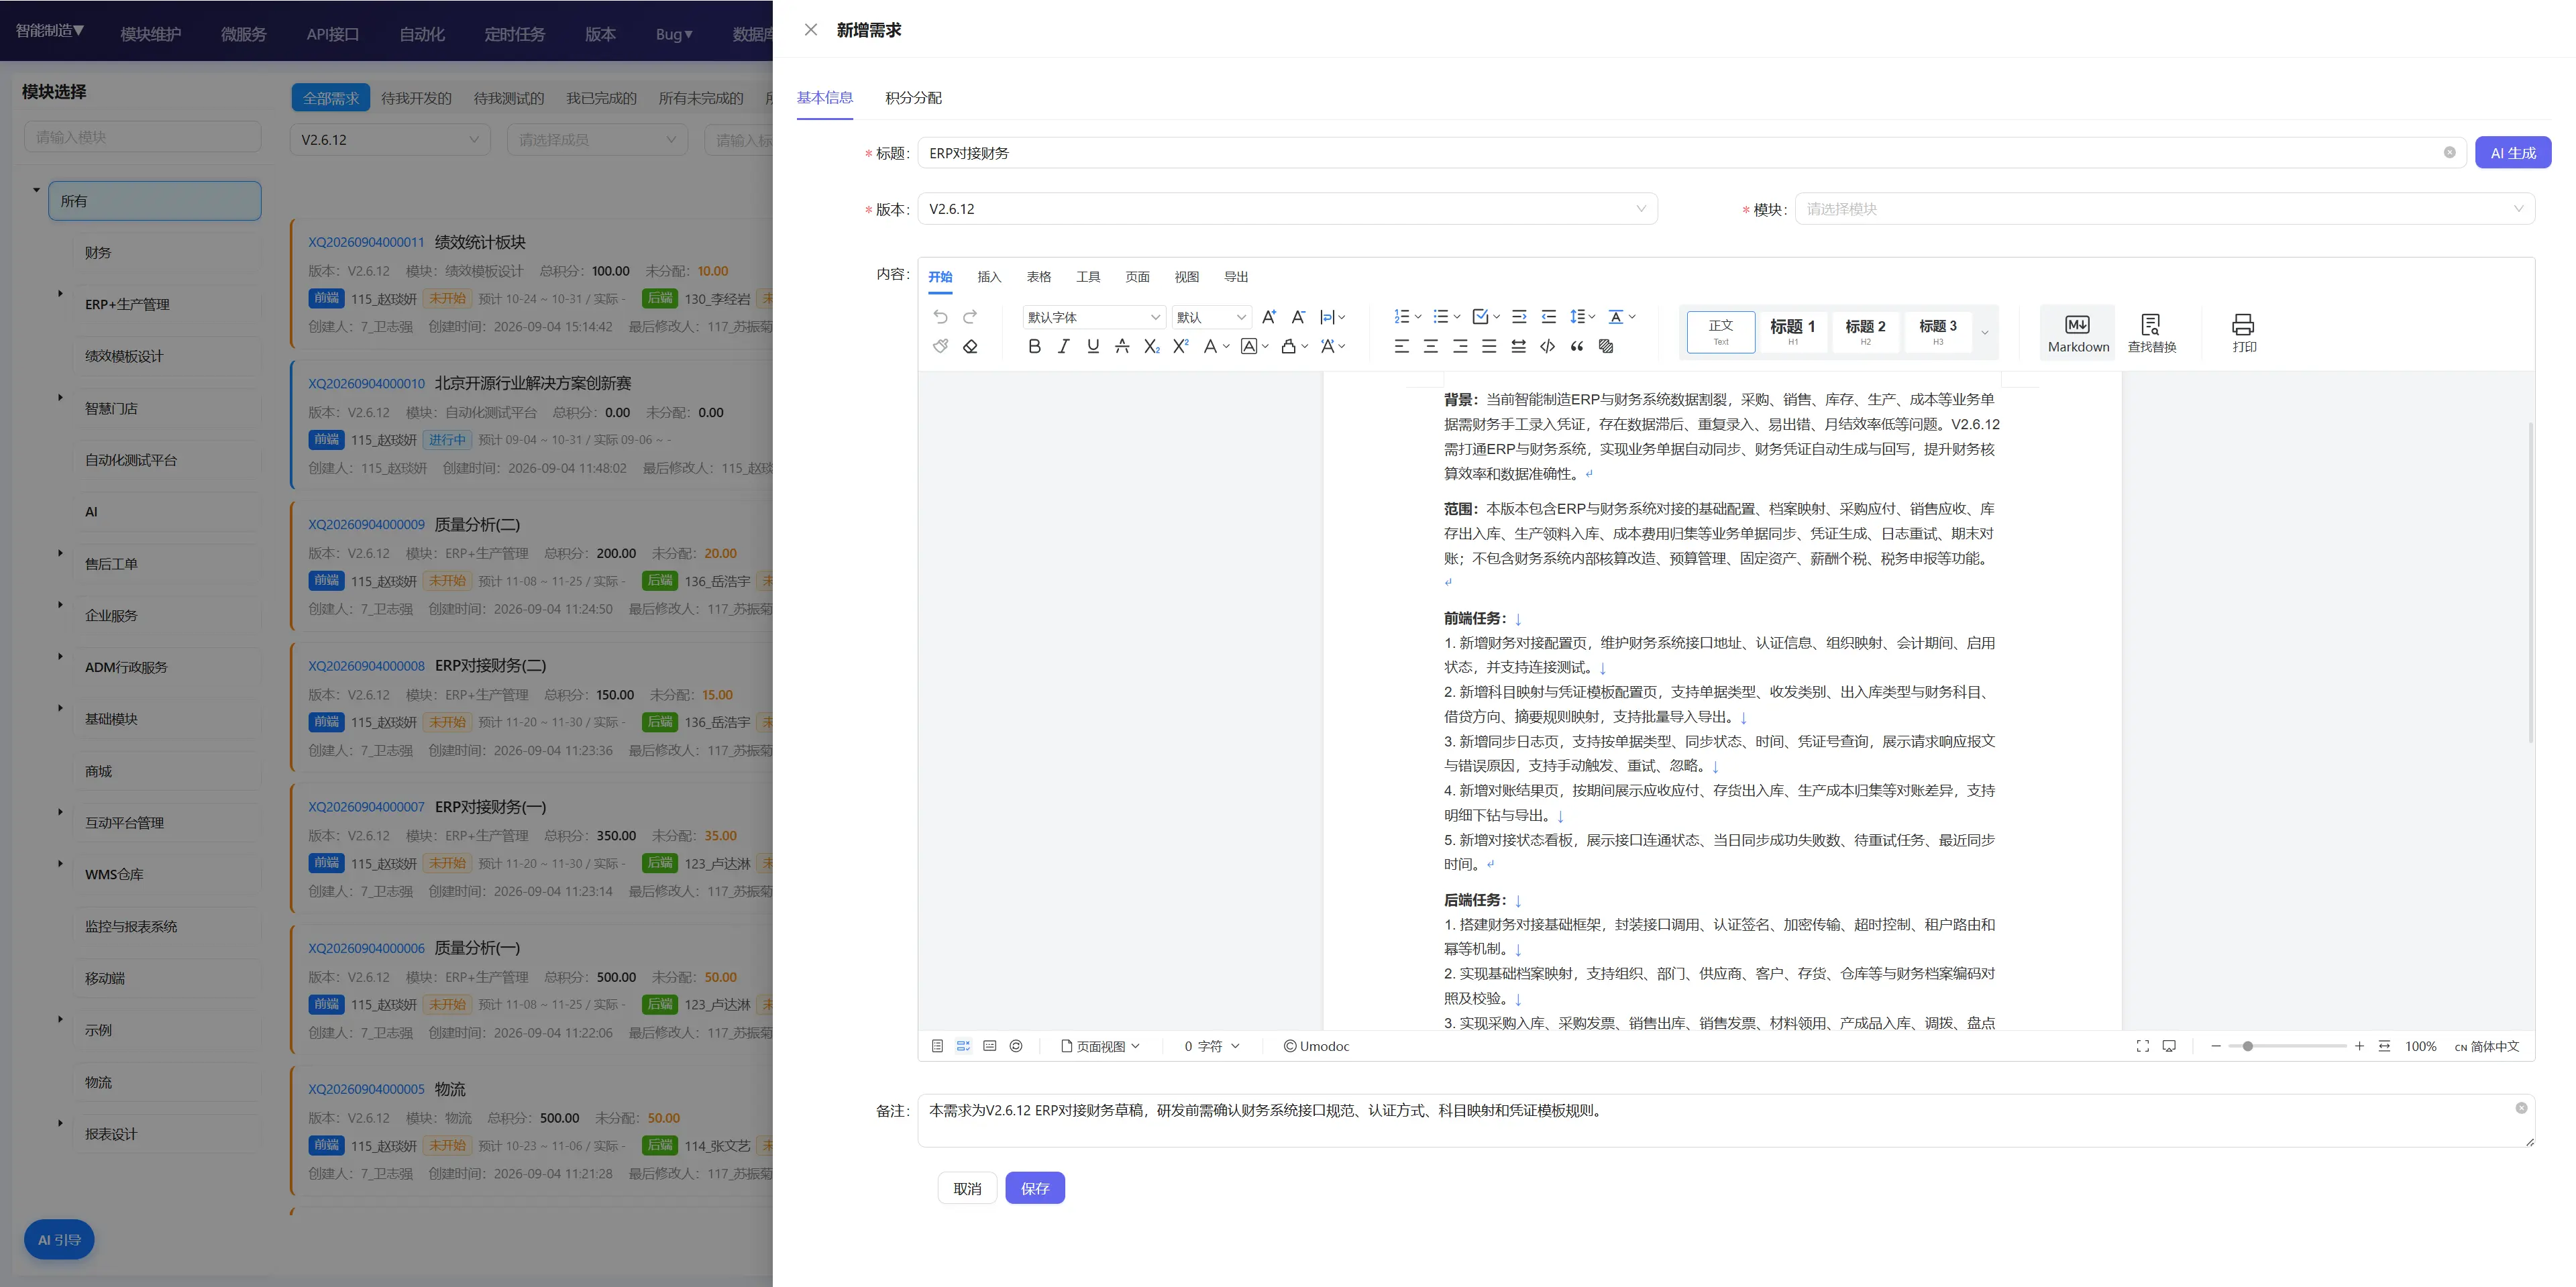This screenshot has height=1287, width=2576.
Task: Open the default font family dropdown
Action: [1094, 317]
